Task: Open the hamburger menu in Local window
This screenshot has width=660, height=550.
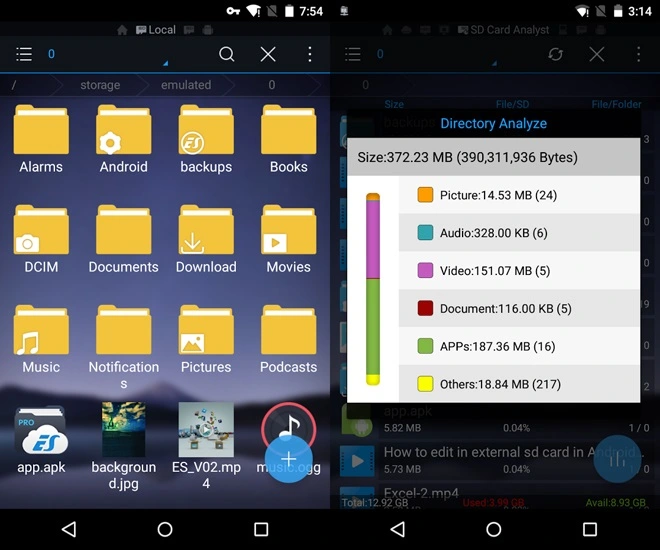Action: click(x=24, y=54)
